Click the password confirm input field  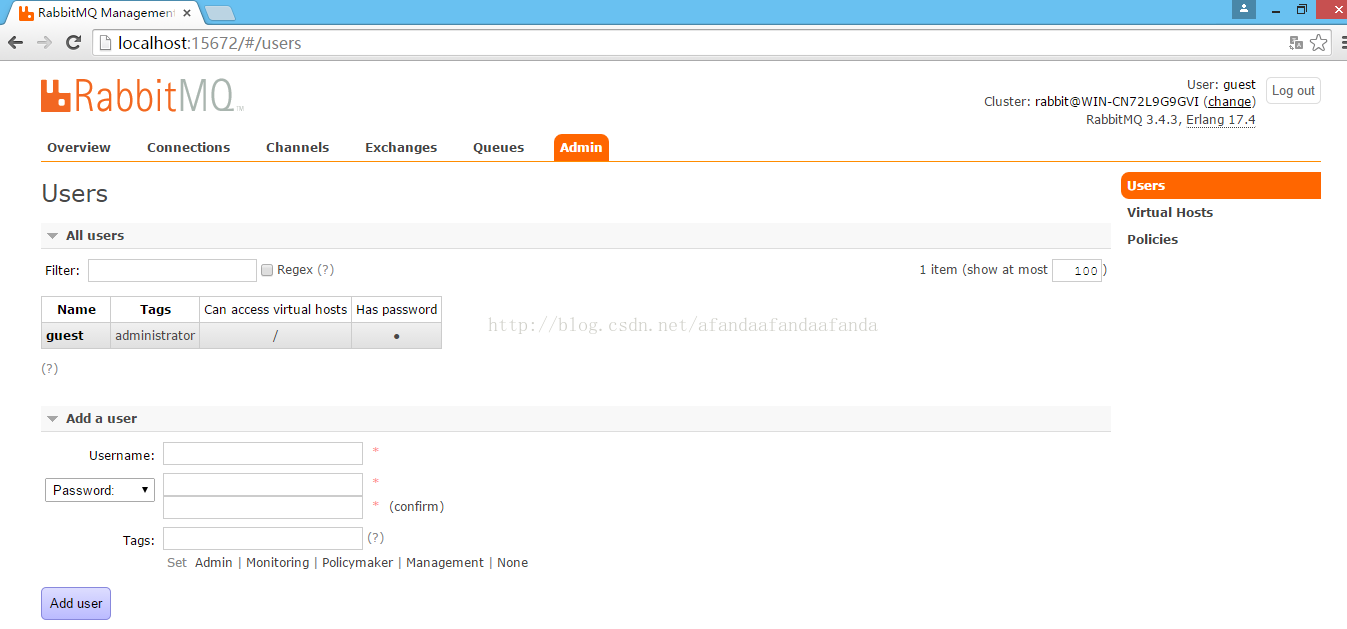click(x=263, y=507)
